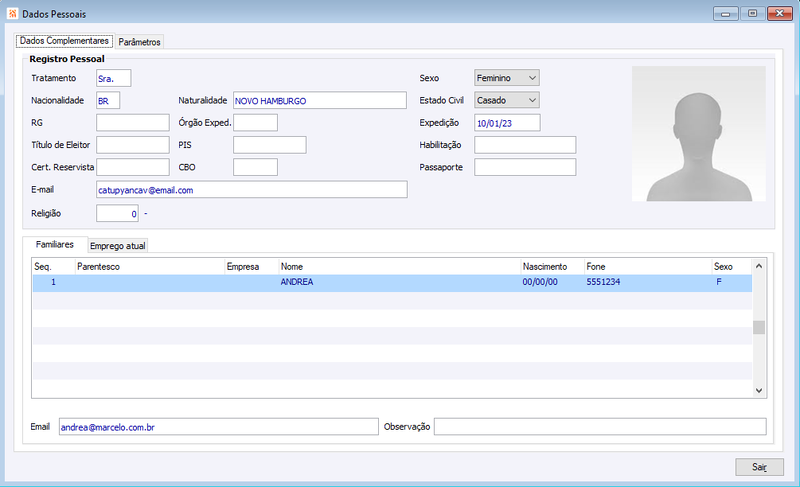Click the Religião field showing 0

click(117, 214)
